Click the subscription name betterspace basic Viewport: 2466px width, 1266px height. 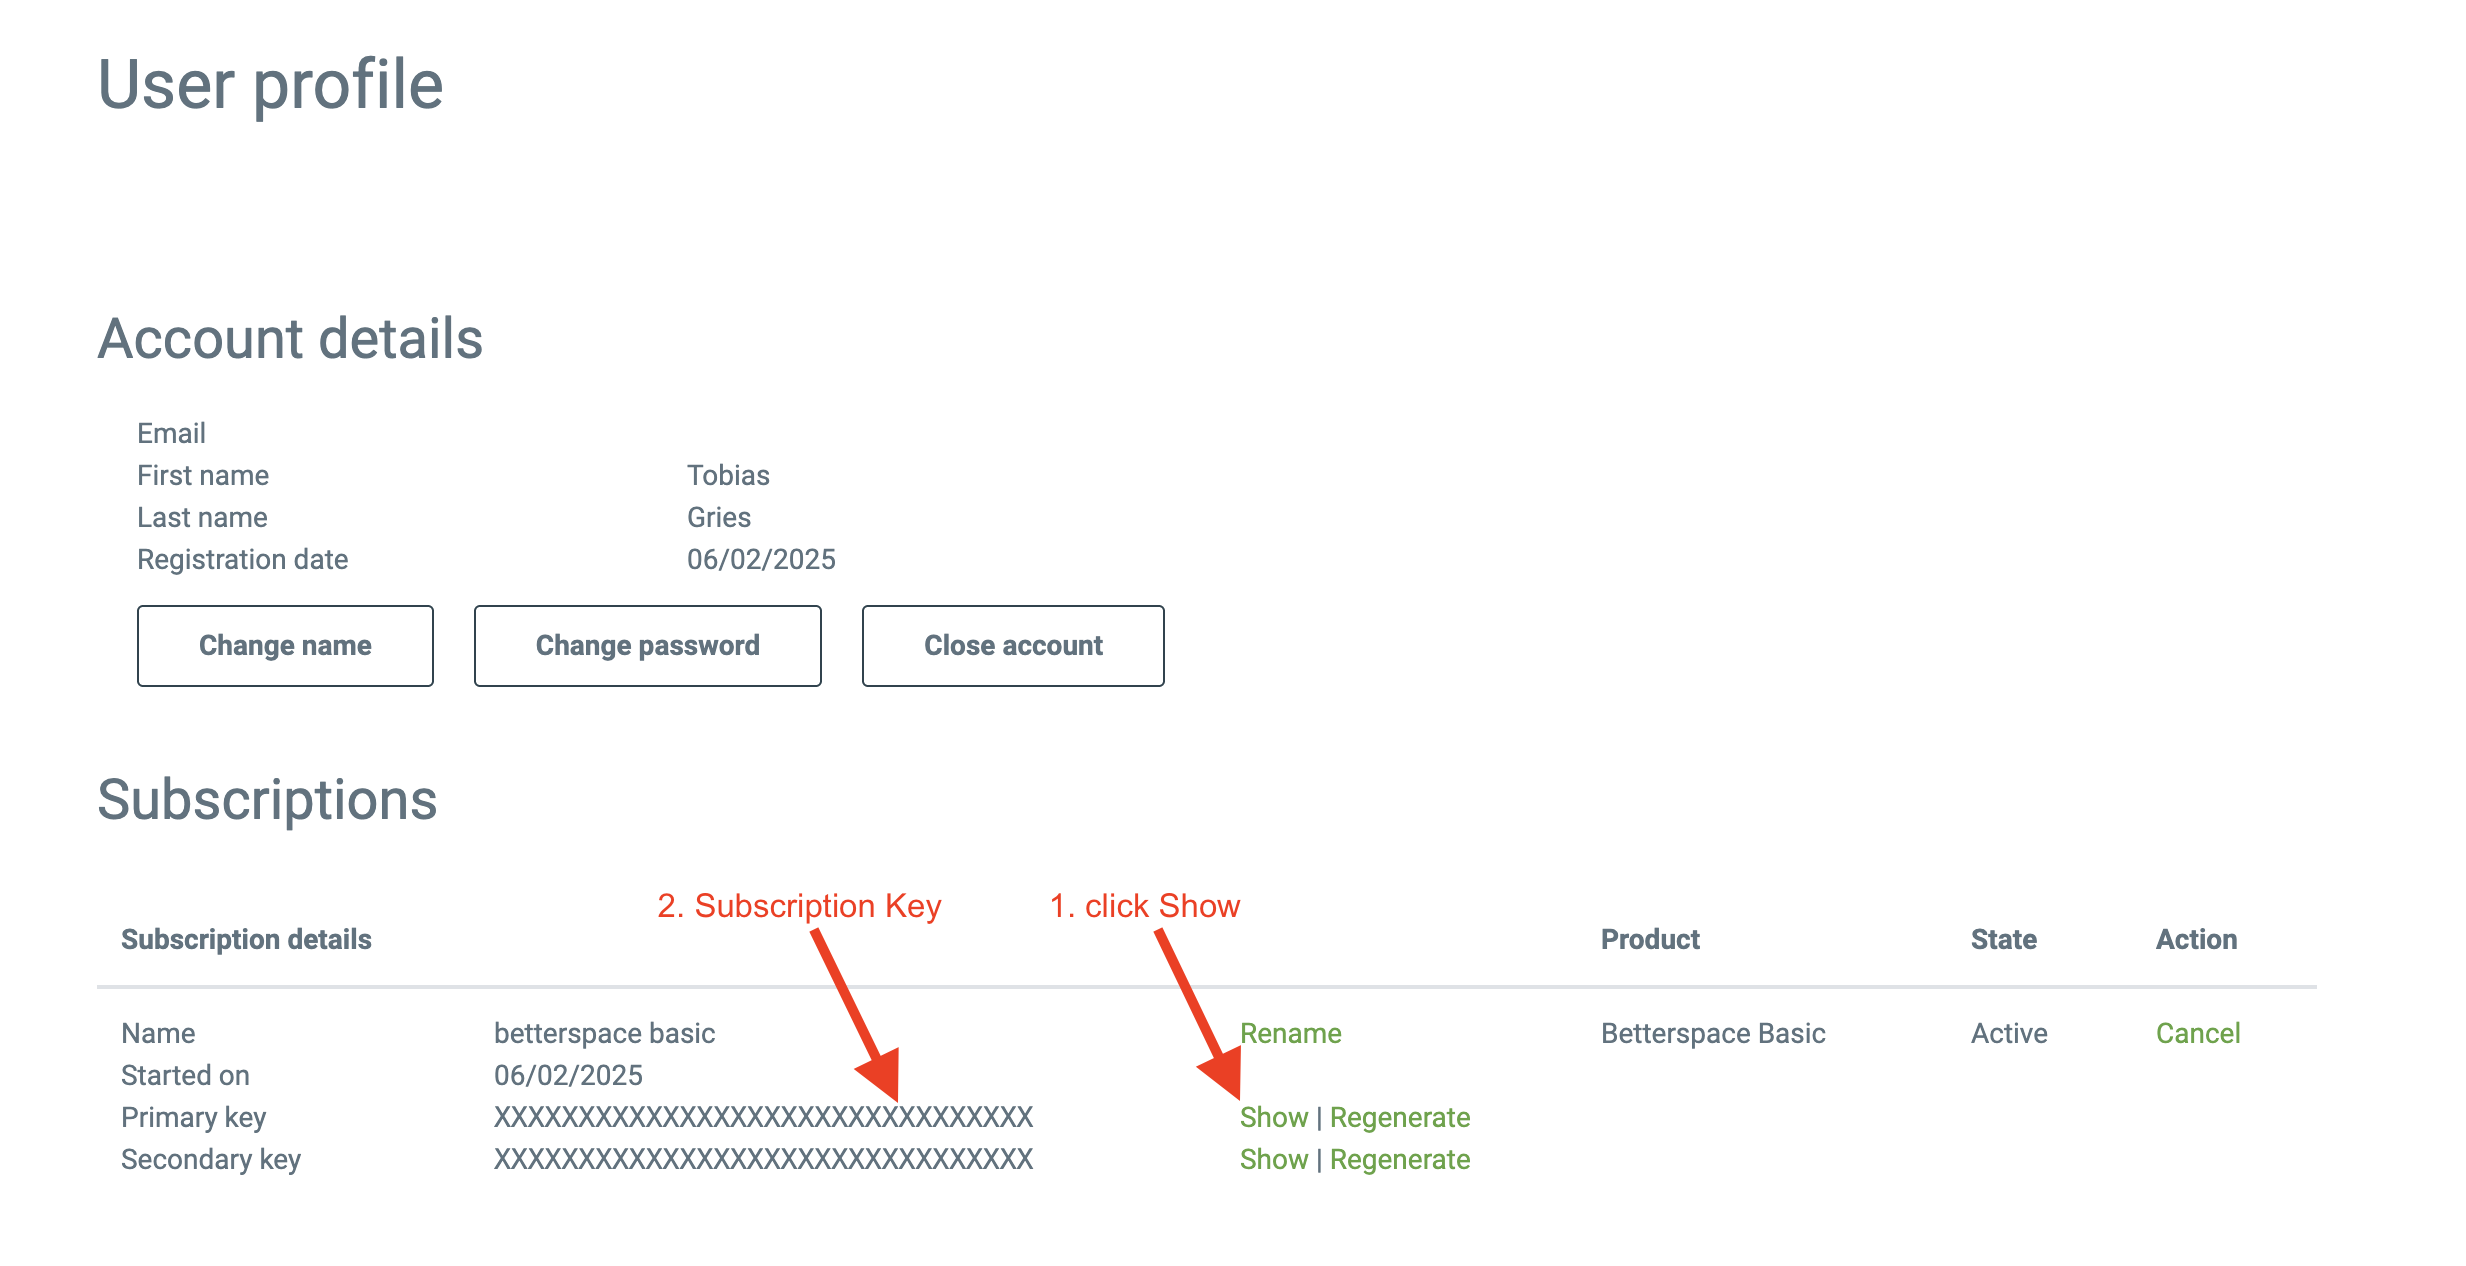click(x=604, y=1033)
